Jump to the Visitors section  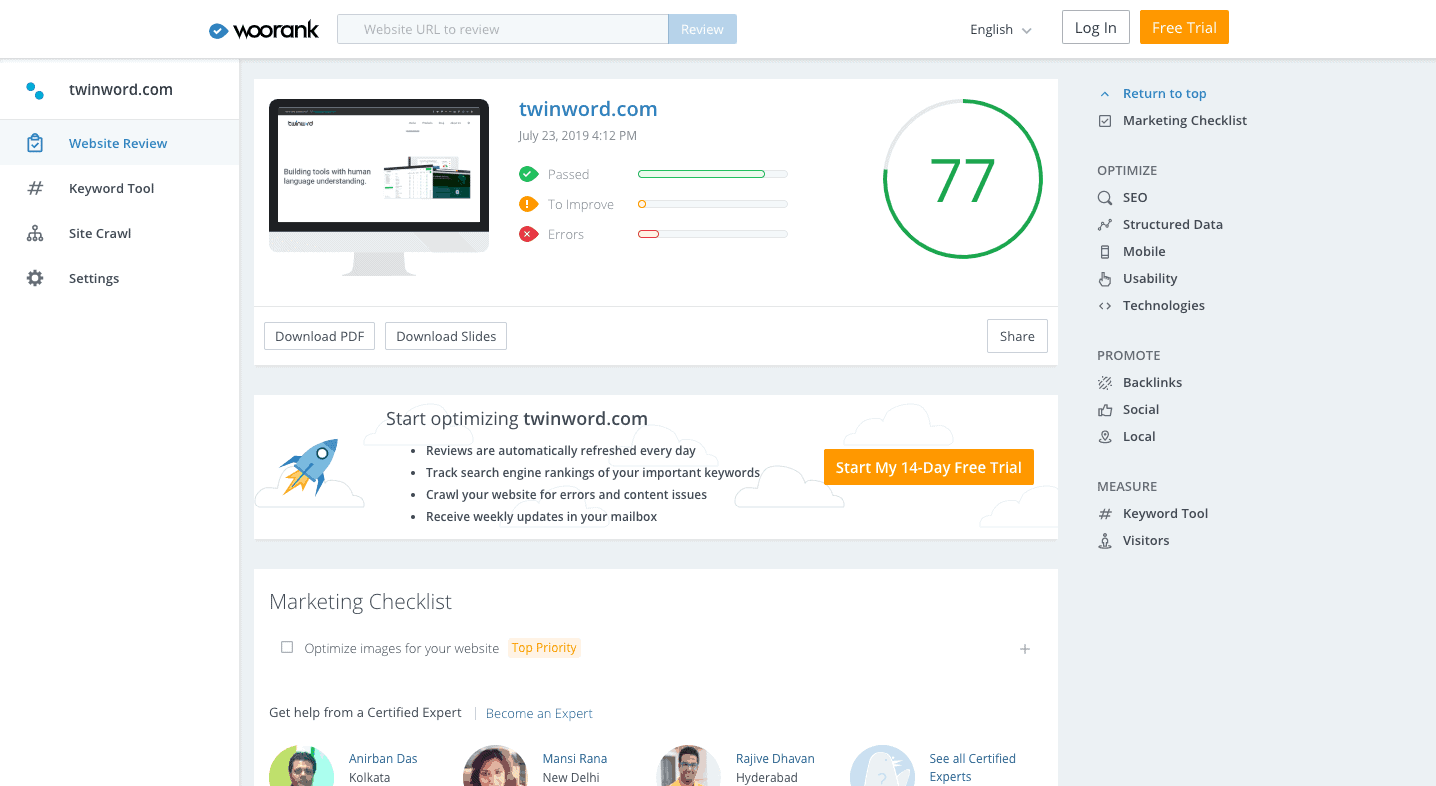(x=1146, y=541)
